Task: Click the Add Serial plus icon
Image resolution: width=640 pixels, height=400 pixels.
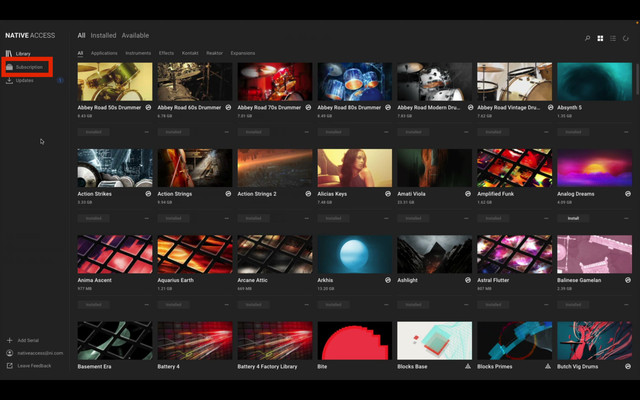Action: point(9,340)
